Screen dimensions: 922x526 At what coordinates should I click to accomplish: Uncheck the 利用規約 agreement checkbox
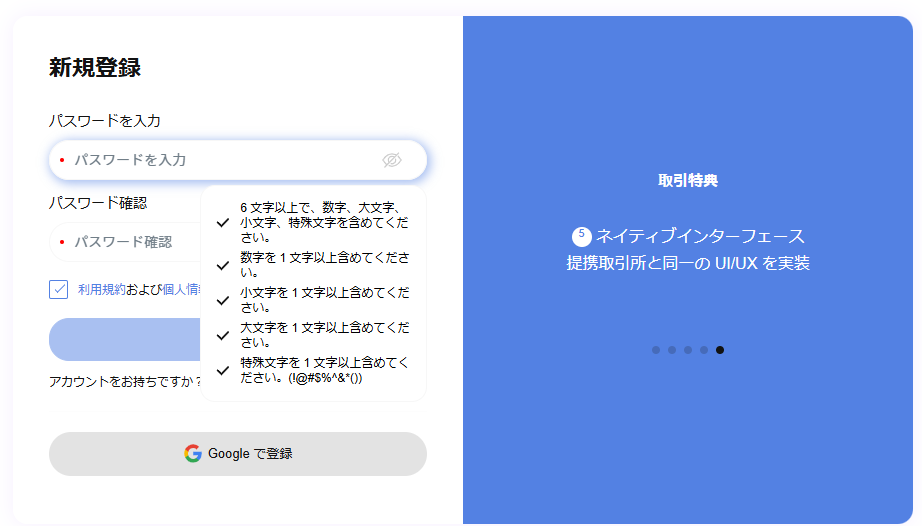click(58, 289)
